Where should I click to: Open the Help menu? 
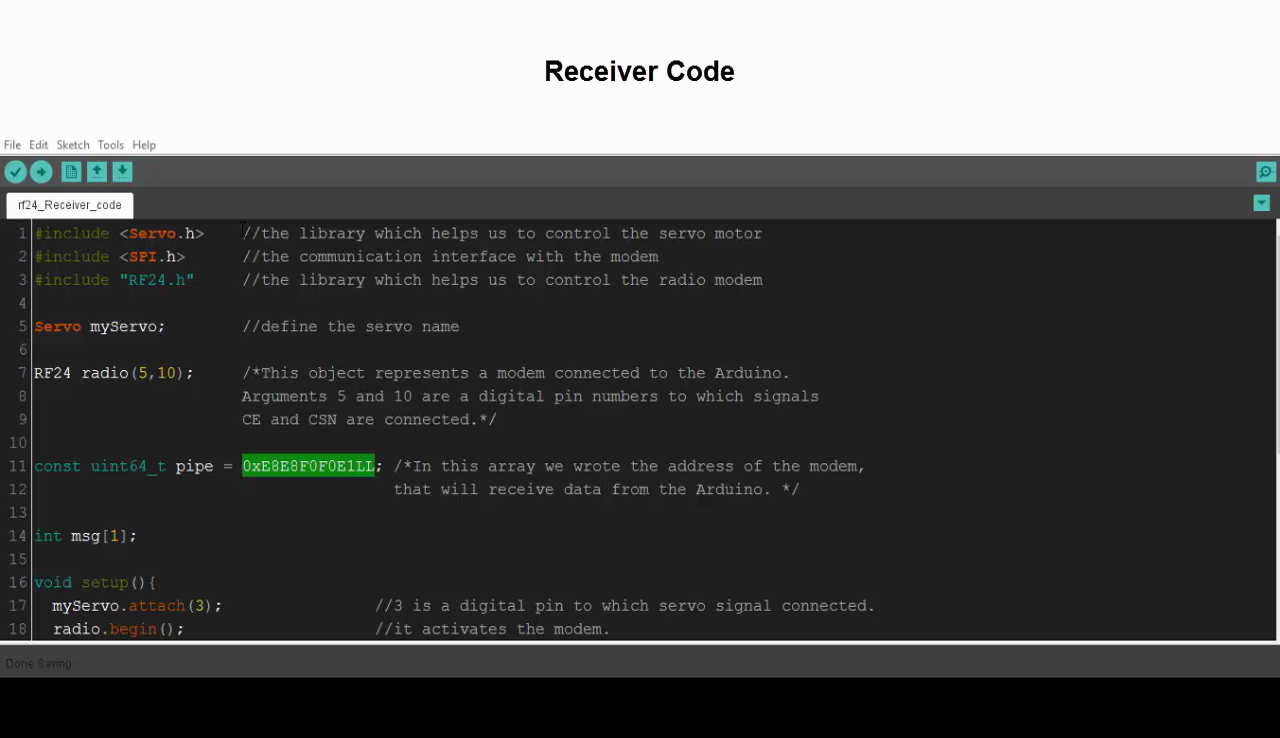coord(144,145)
